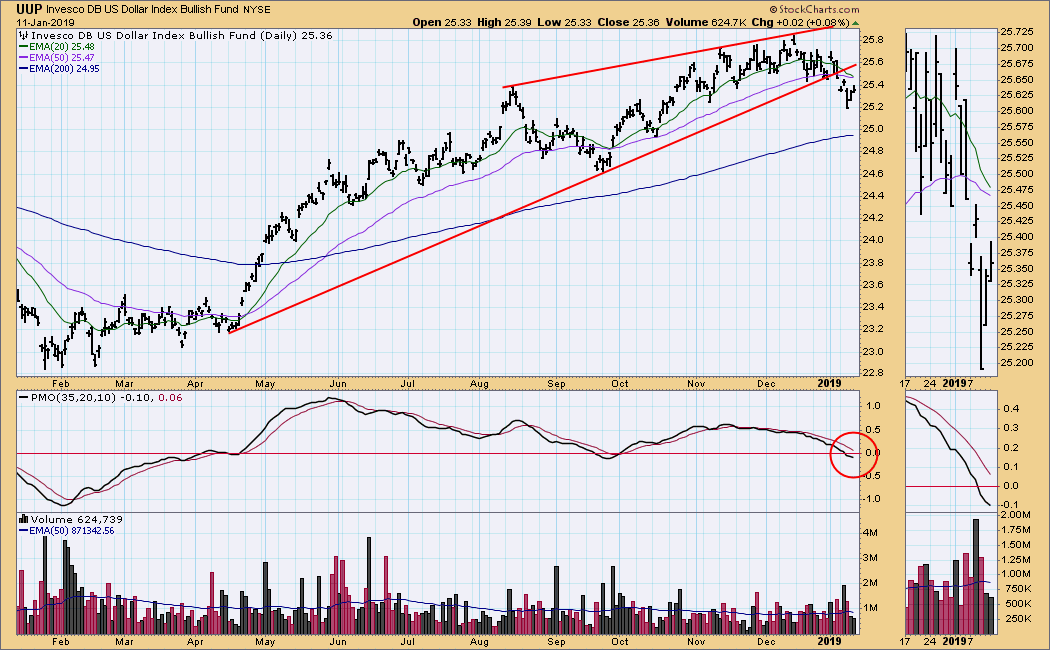Click the blue EMA(200) legend line marker

click(x=23, y=68)
